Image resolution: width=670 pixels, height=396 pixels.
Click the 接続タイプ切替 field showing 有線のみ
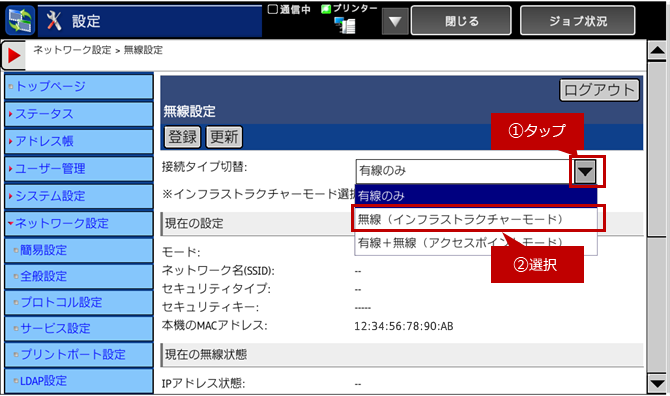tap(464, 171)
